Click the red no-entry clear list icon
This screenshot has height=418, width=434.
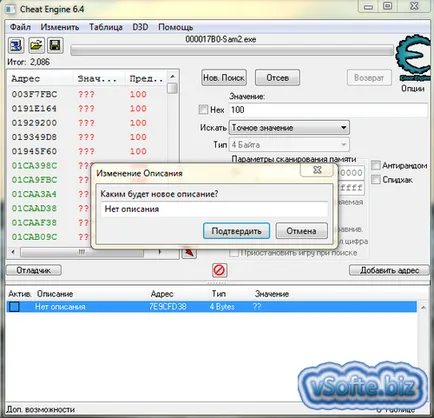click(219, 270)
